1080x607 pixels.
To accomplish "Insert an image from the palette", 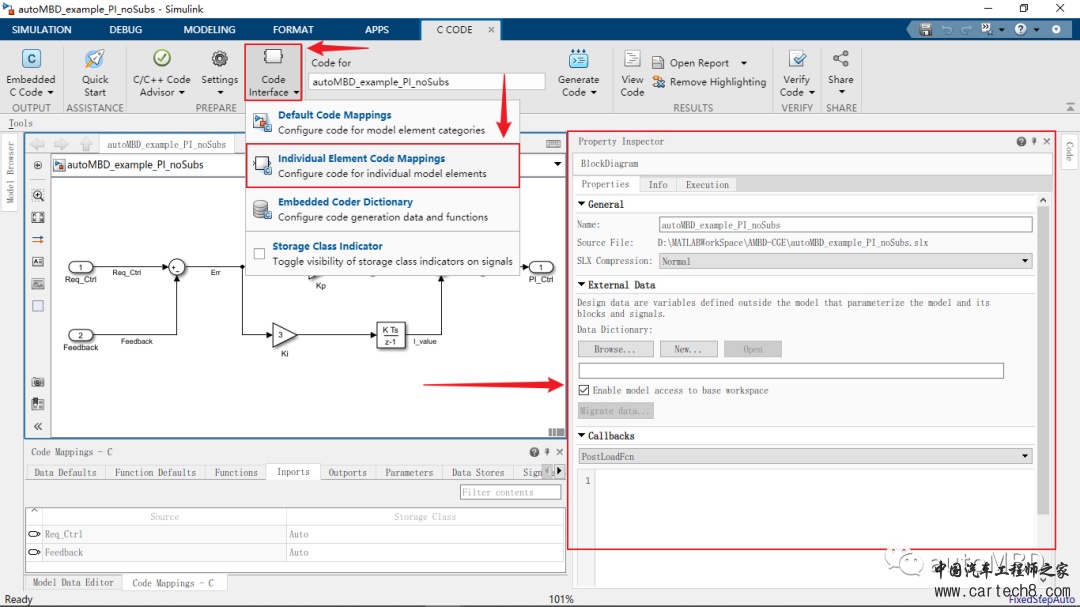I will pyautogui.click(x=38, y=284).
